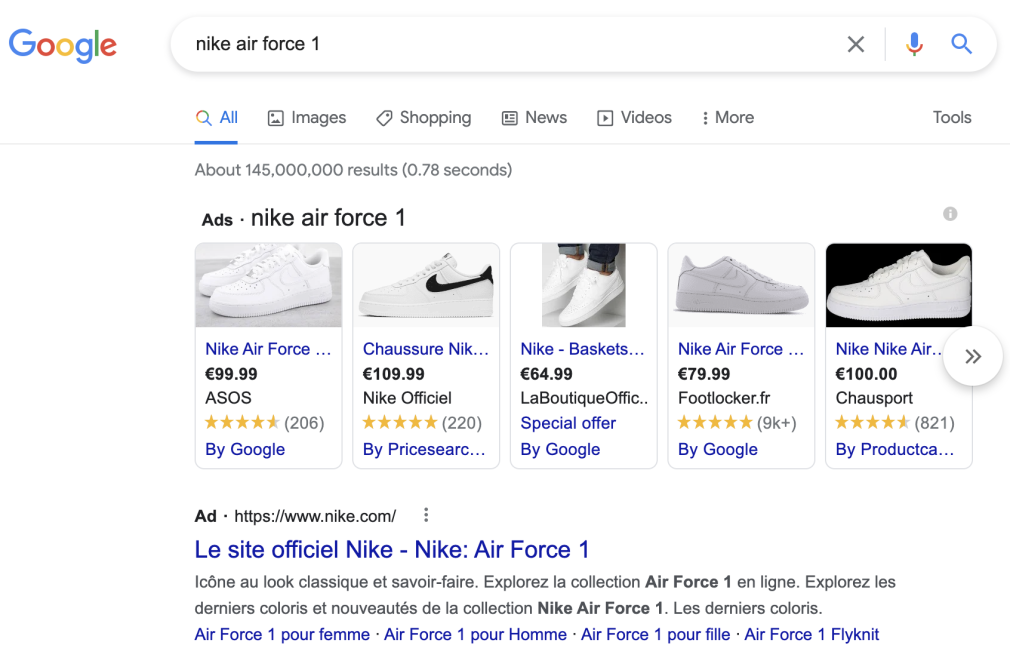Screen dimensions: 1010x664
Task: Submit search with magnifying glass icon
Action: (x=962, y=44)
